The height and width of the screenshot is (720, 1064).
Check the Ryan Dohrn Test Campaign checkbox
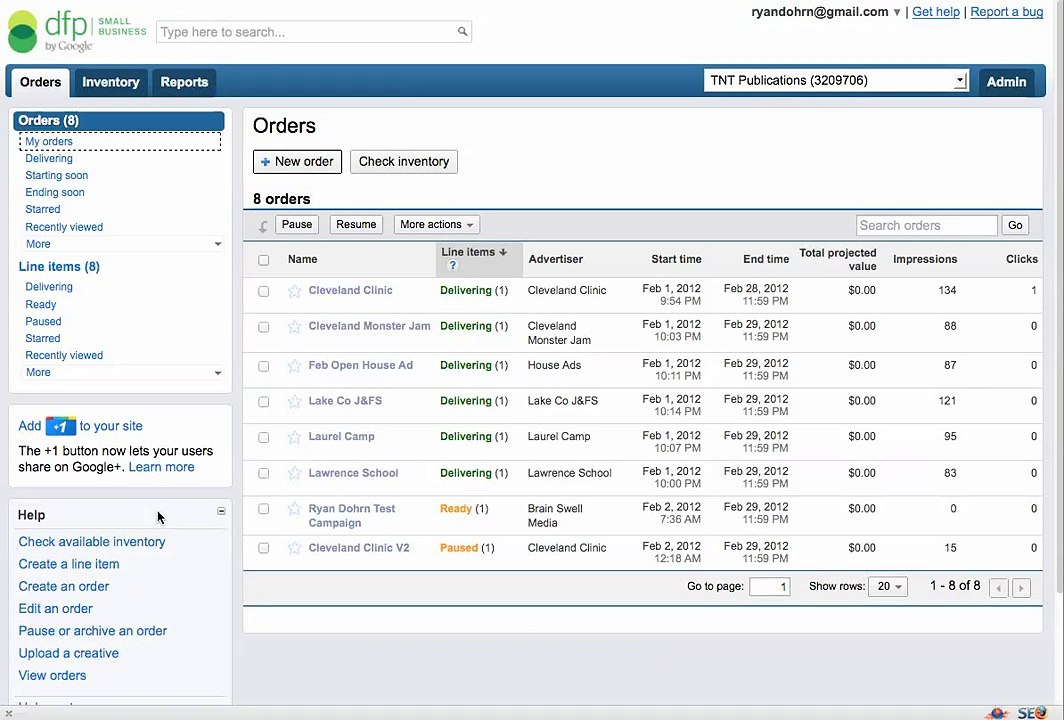[x=263, y=509]
